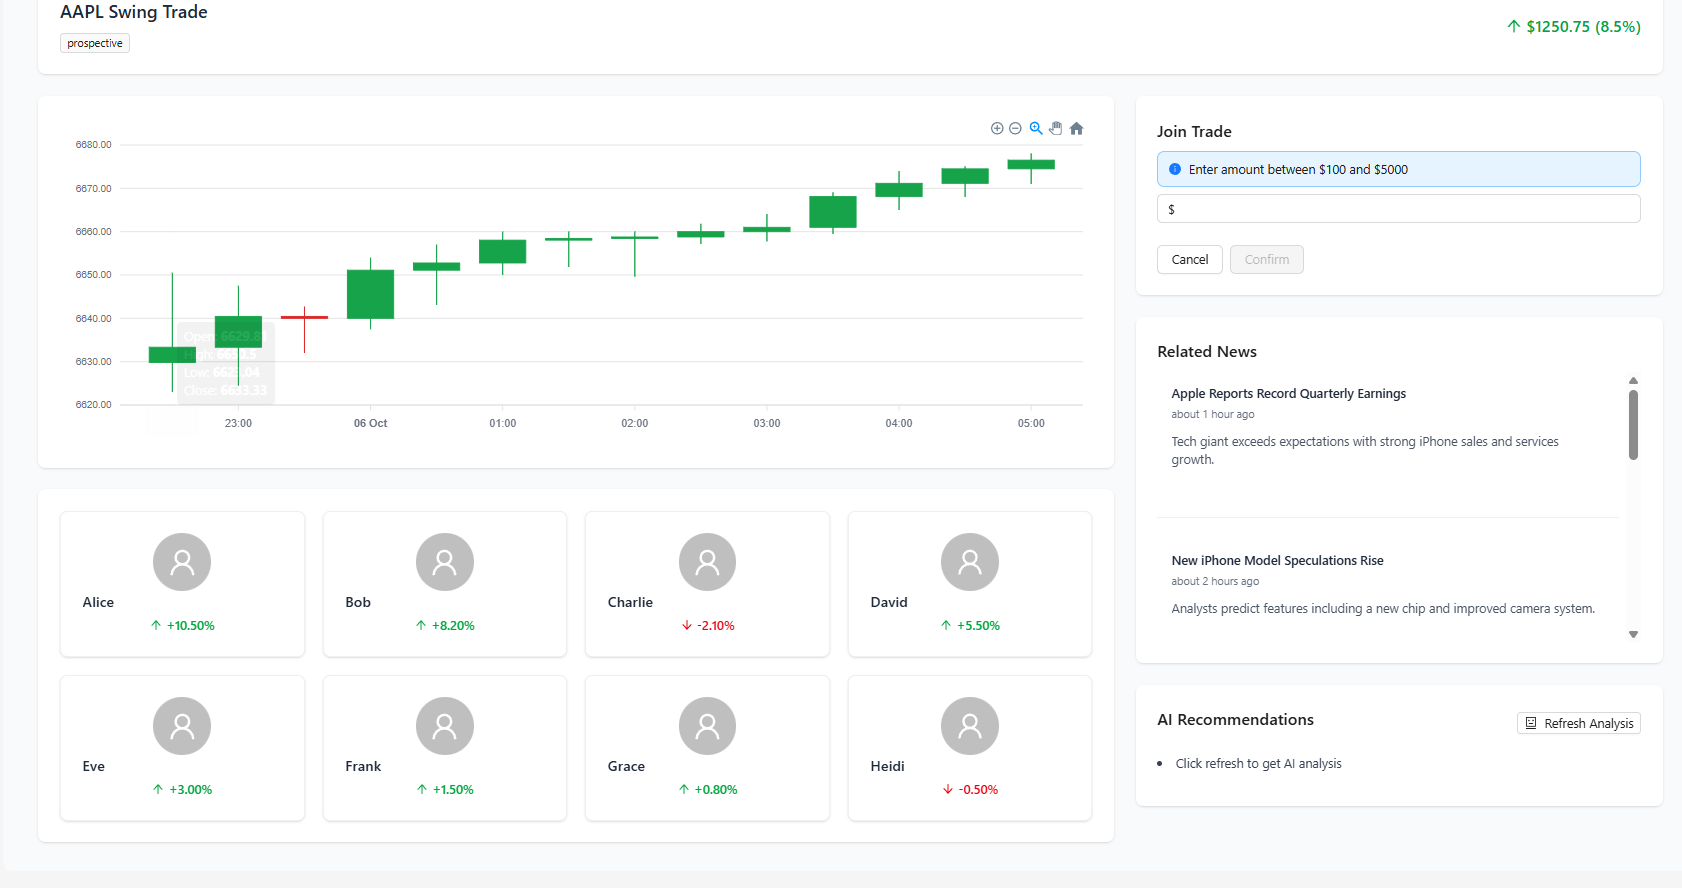
Task: Click the Alice name label
Action: (x=98, y=602)
